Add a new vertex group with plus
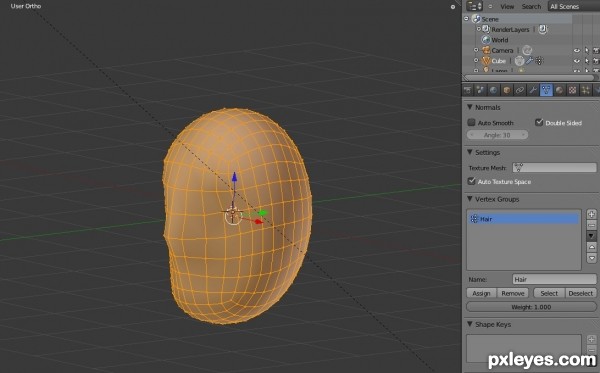Viewport: 600px width, 373px height. tap(592, 214)
